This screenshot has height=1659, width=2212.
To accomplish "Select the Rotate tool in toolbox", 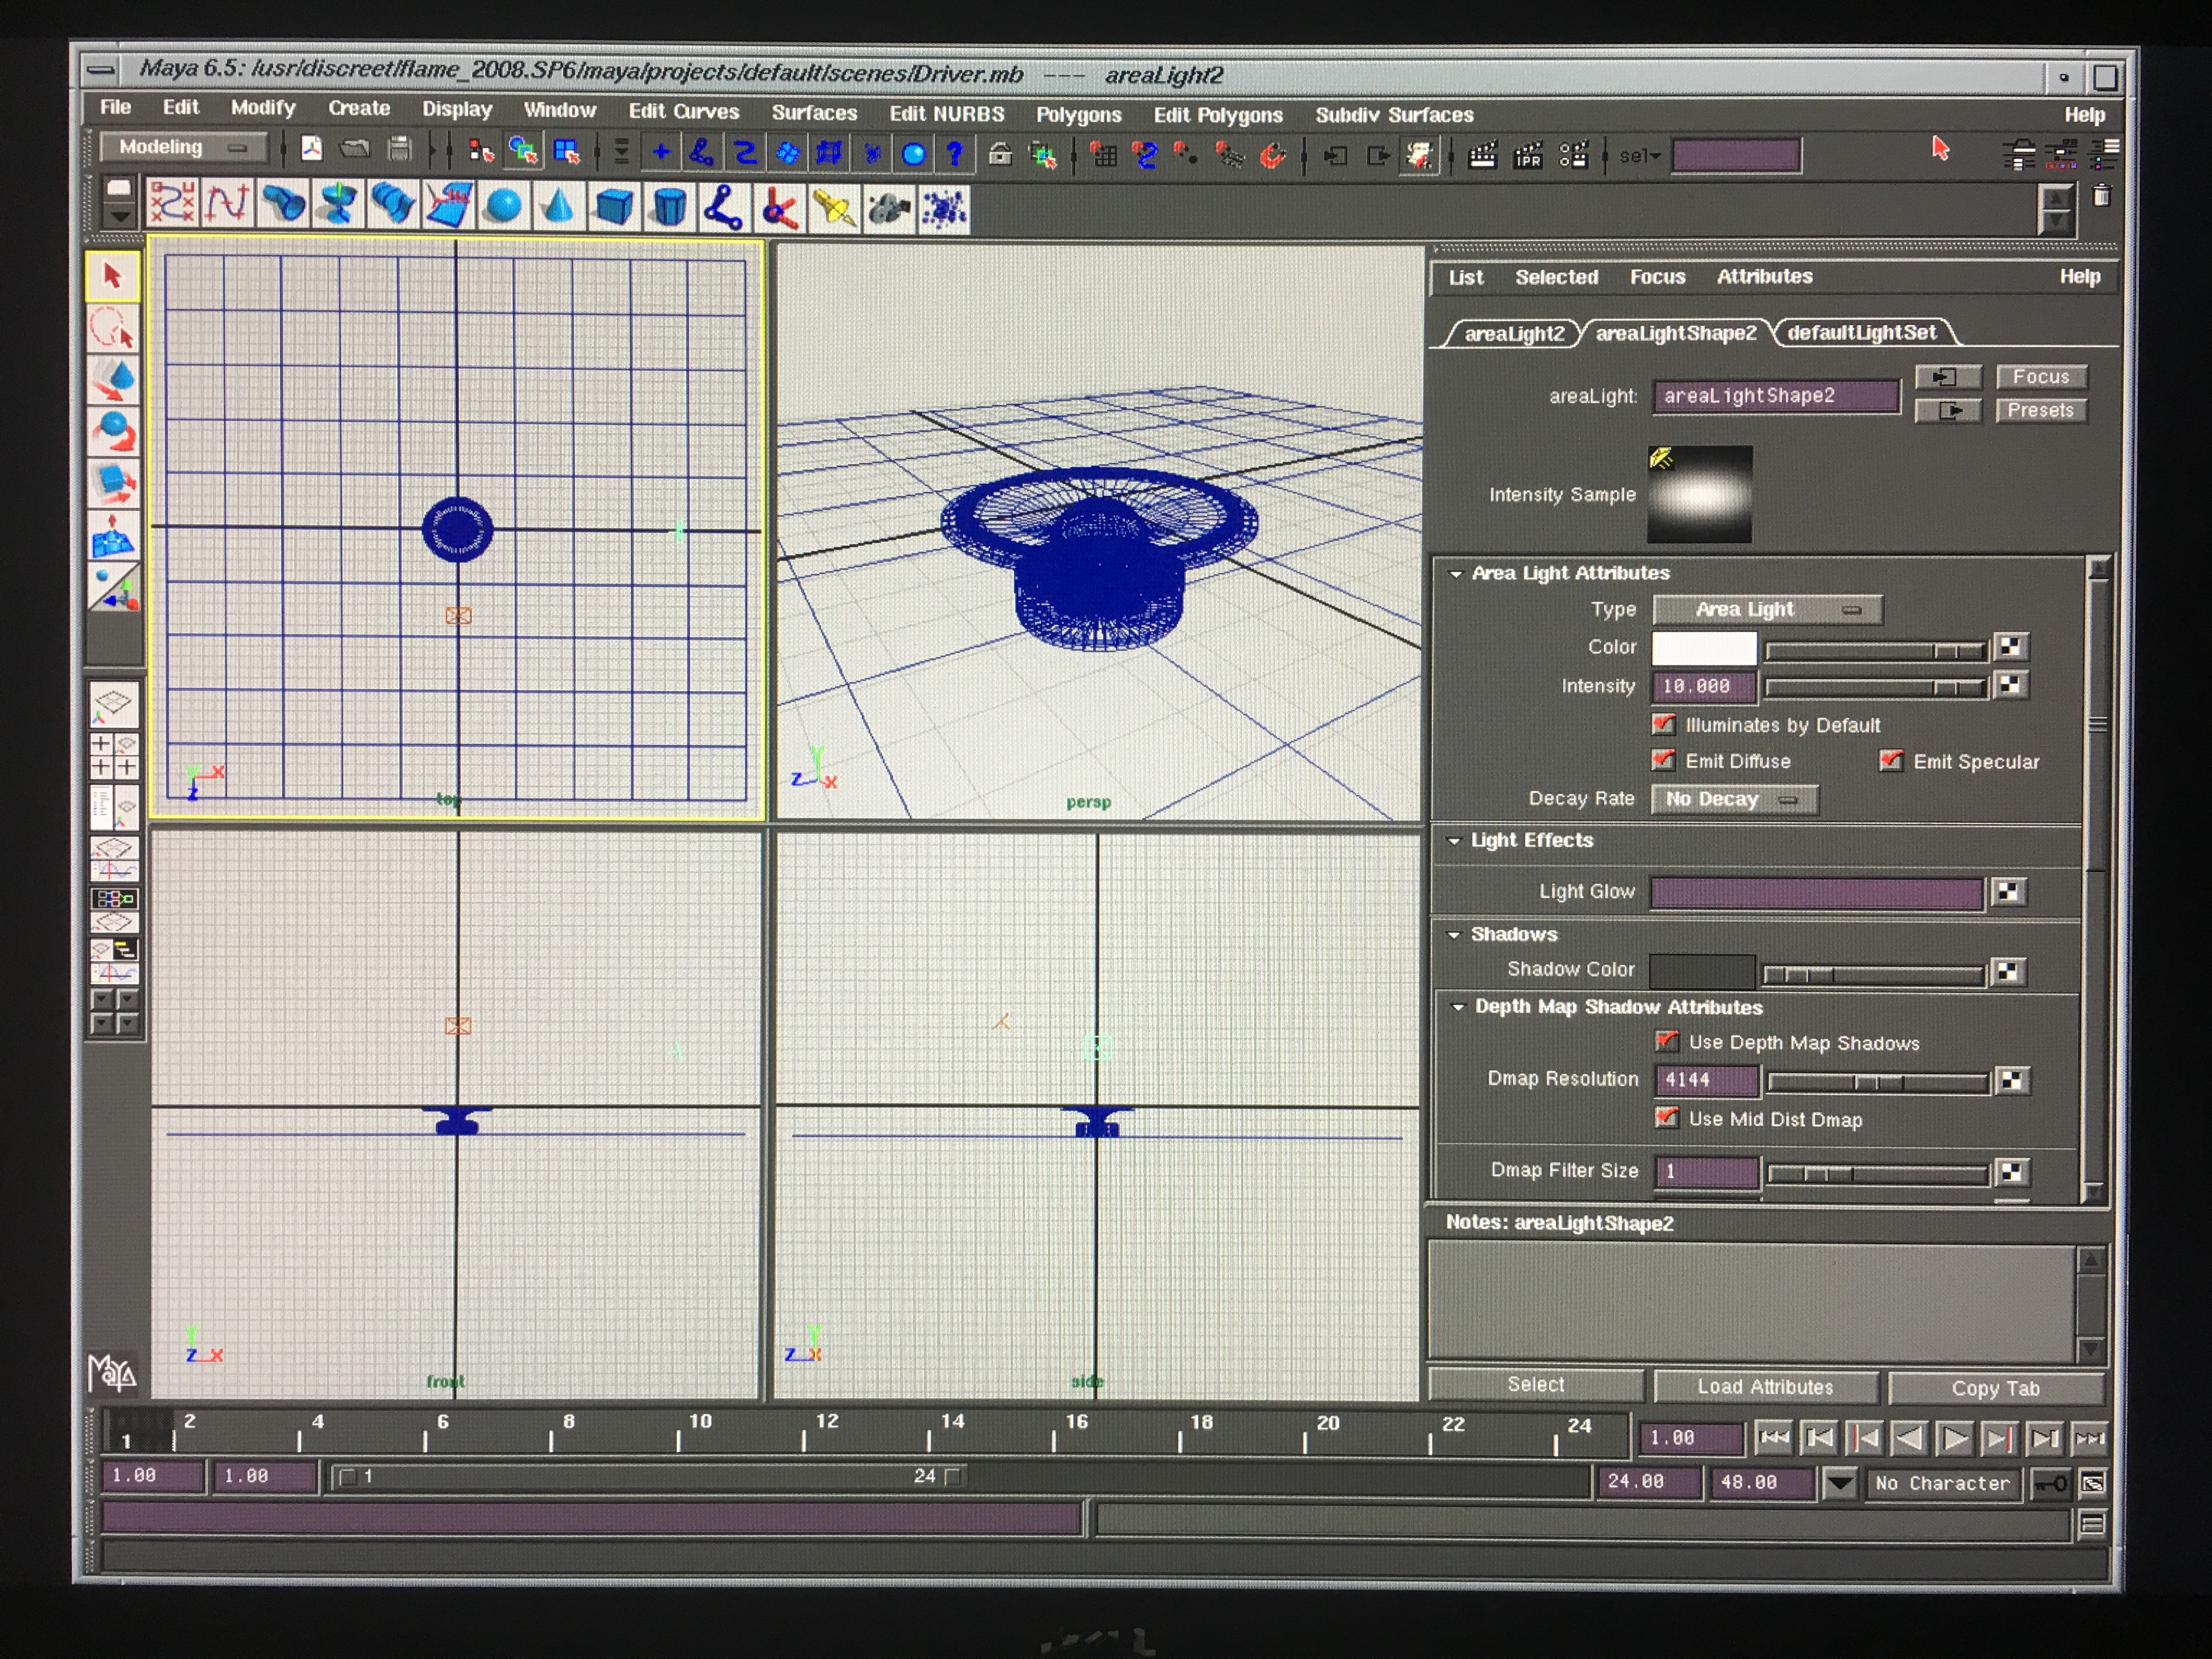I will [113, 431].
